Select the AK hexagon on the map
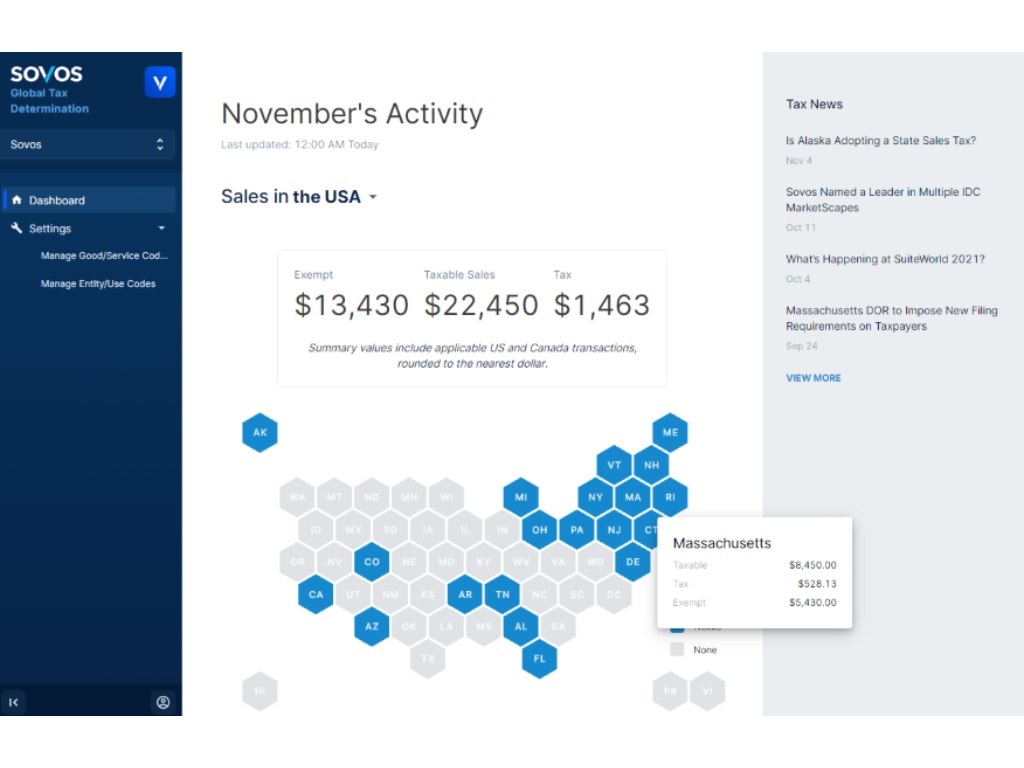Image resolution: width=1024 pixels, height=768 pixels. click(260, 433)
